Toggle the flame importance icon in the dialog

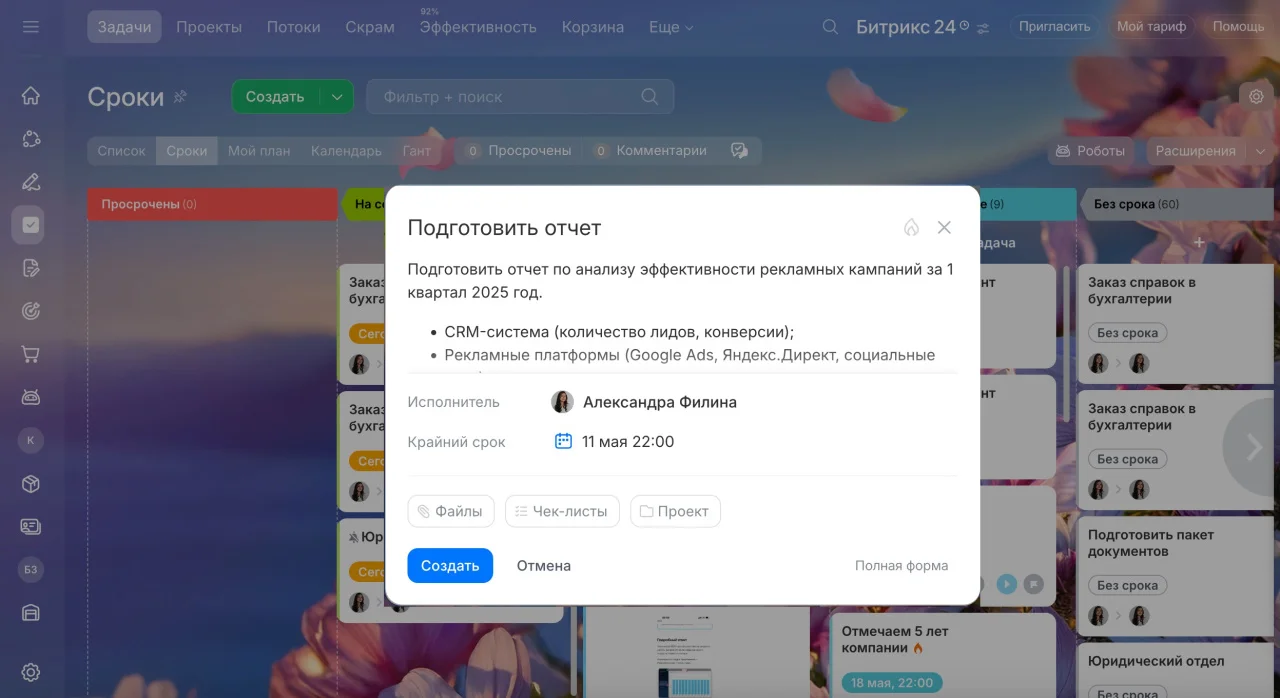click(911, 227)
